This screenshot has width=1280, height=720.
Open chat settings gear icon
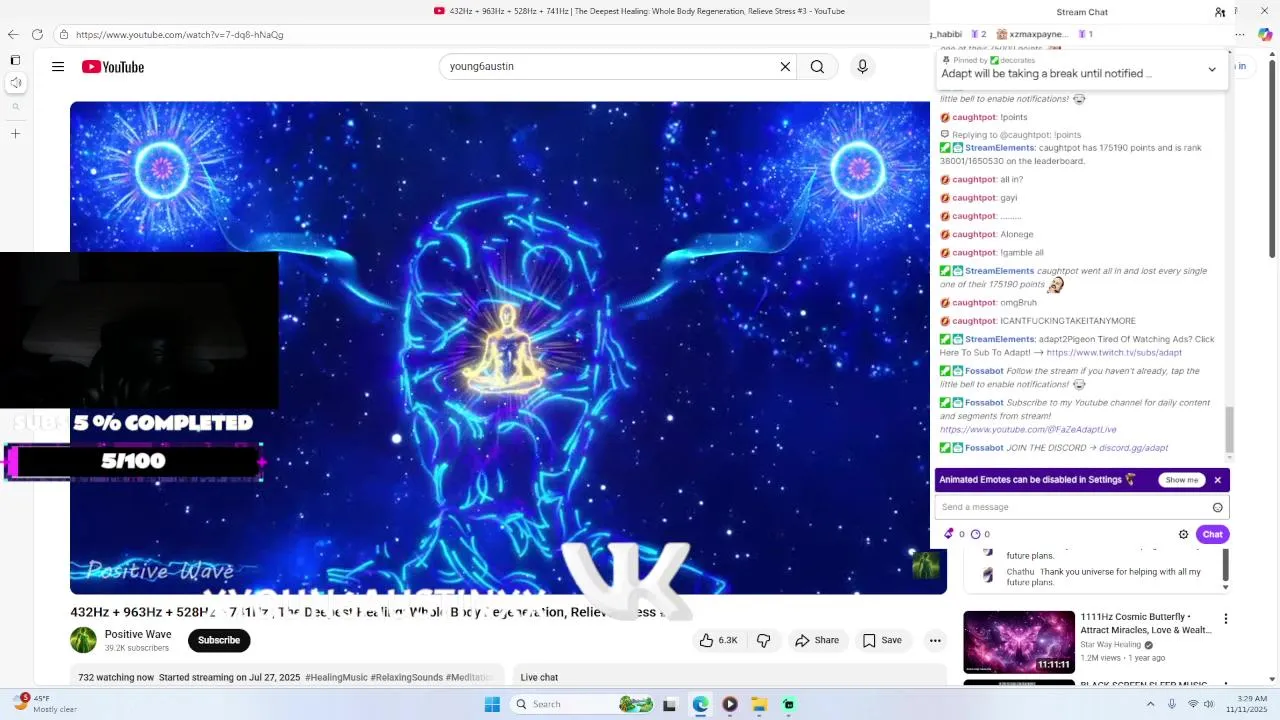coord(1183,534)
